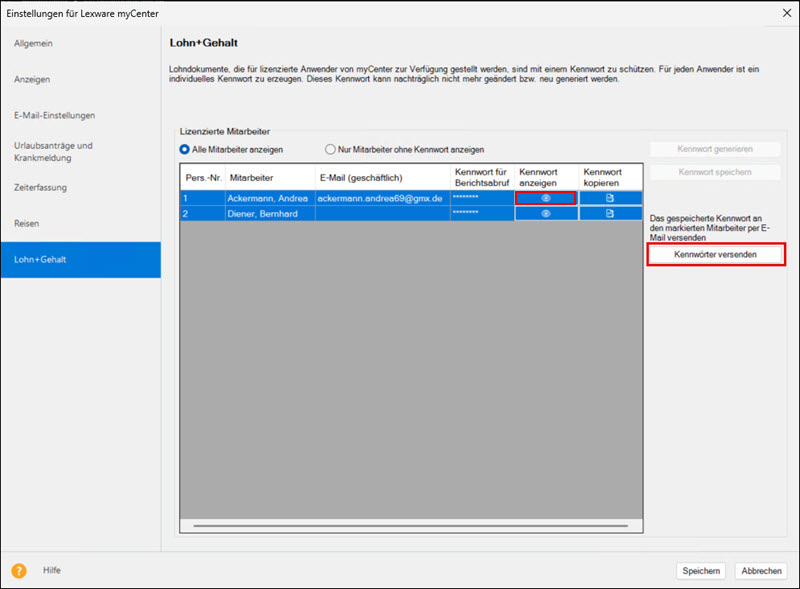Close the Einstellungen für Lexware myCenter dialog
Image resolution: width=800 pixels, height=589 pixels.
point(787,13)
